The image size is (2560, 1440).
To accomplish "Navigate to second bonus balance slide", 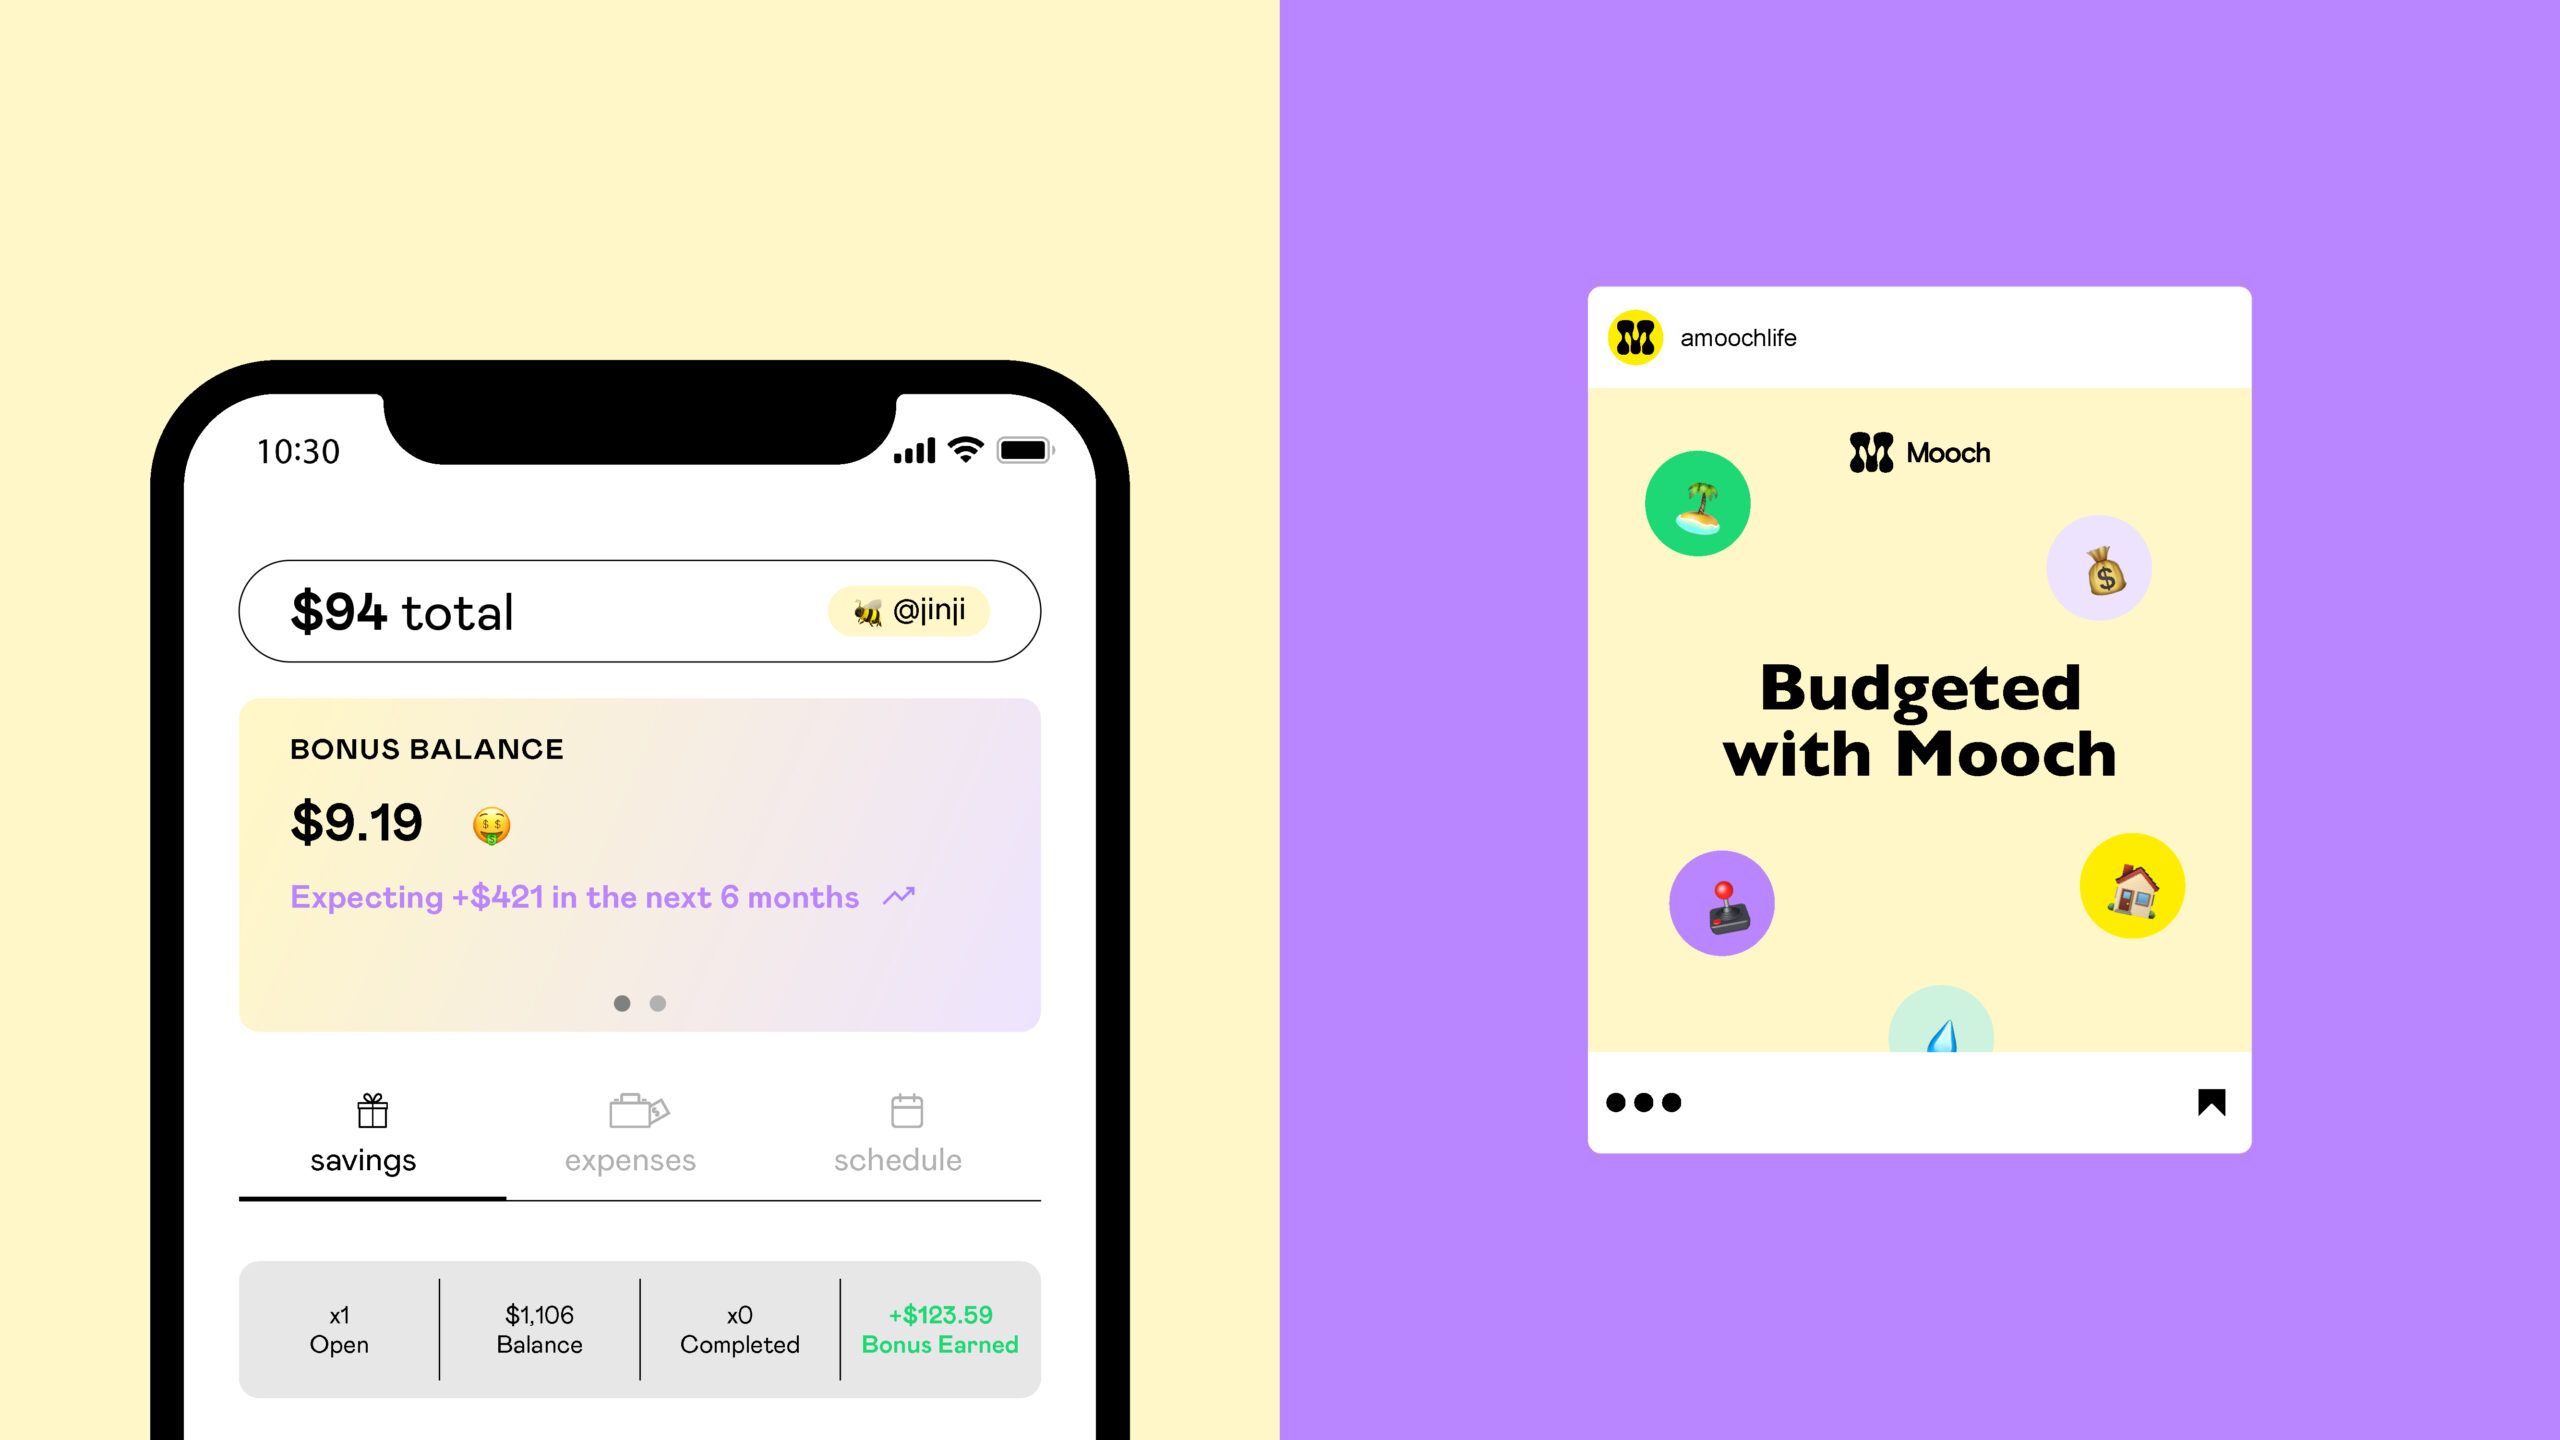I will tap(658, 1002).
